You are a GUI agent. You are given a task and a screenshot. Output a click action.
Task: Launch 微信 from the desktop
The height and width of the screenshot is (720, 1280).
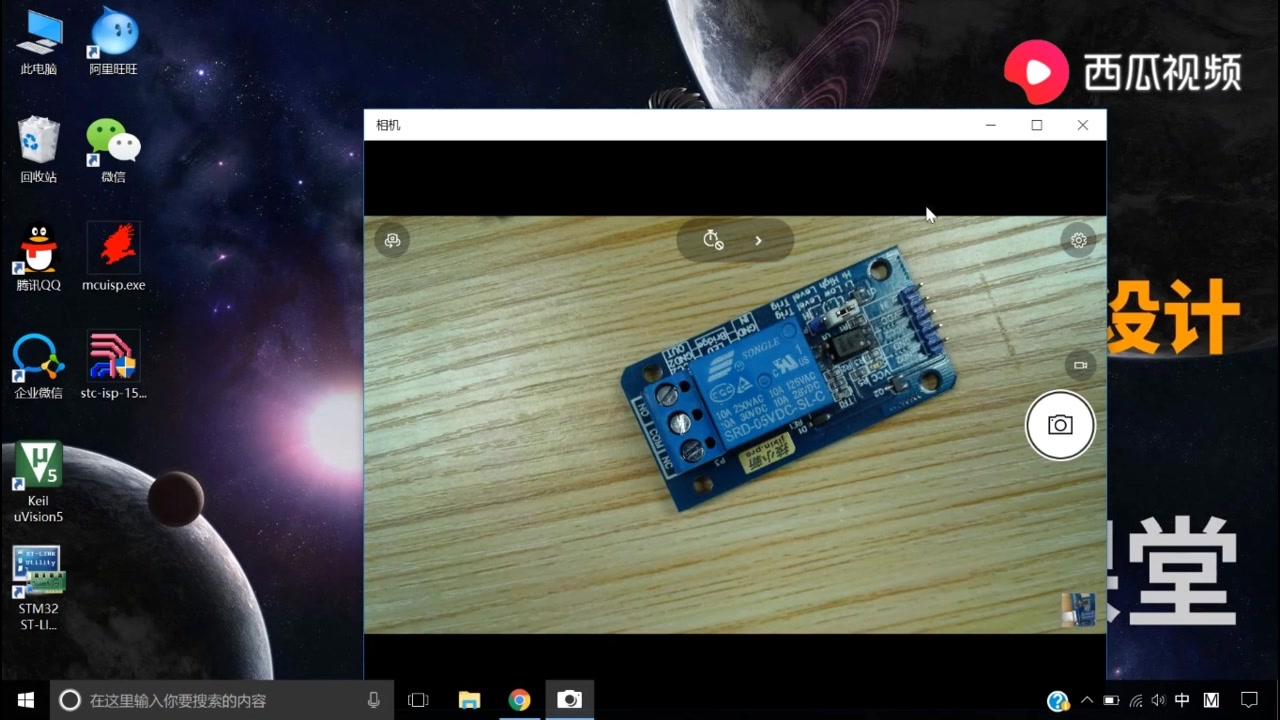coord(113,150)
